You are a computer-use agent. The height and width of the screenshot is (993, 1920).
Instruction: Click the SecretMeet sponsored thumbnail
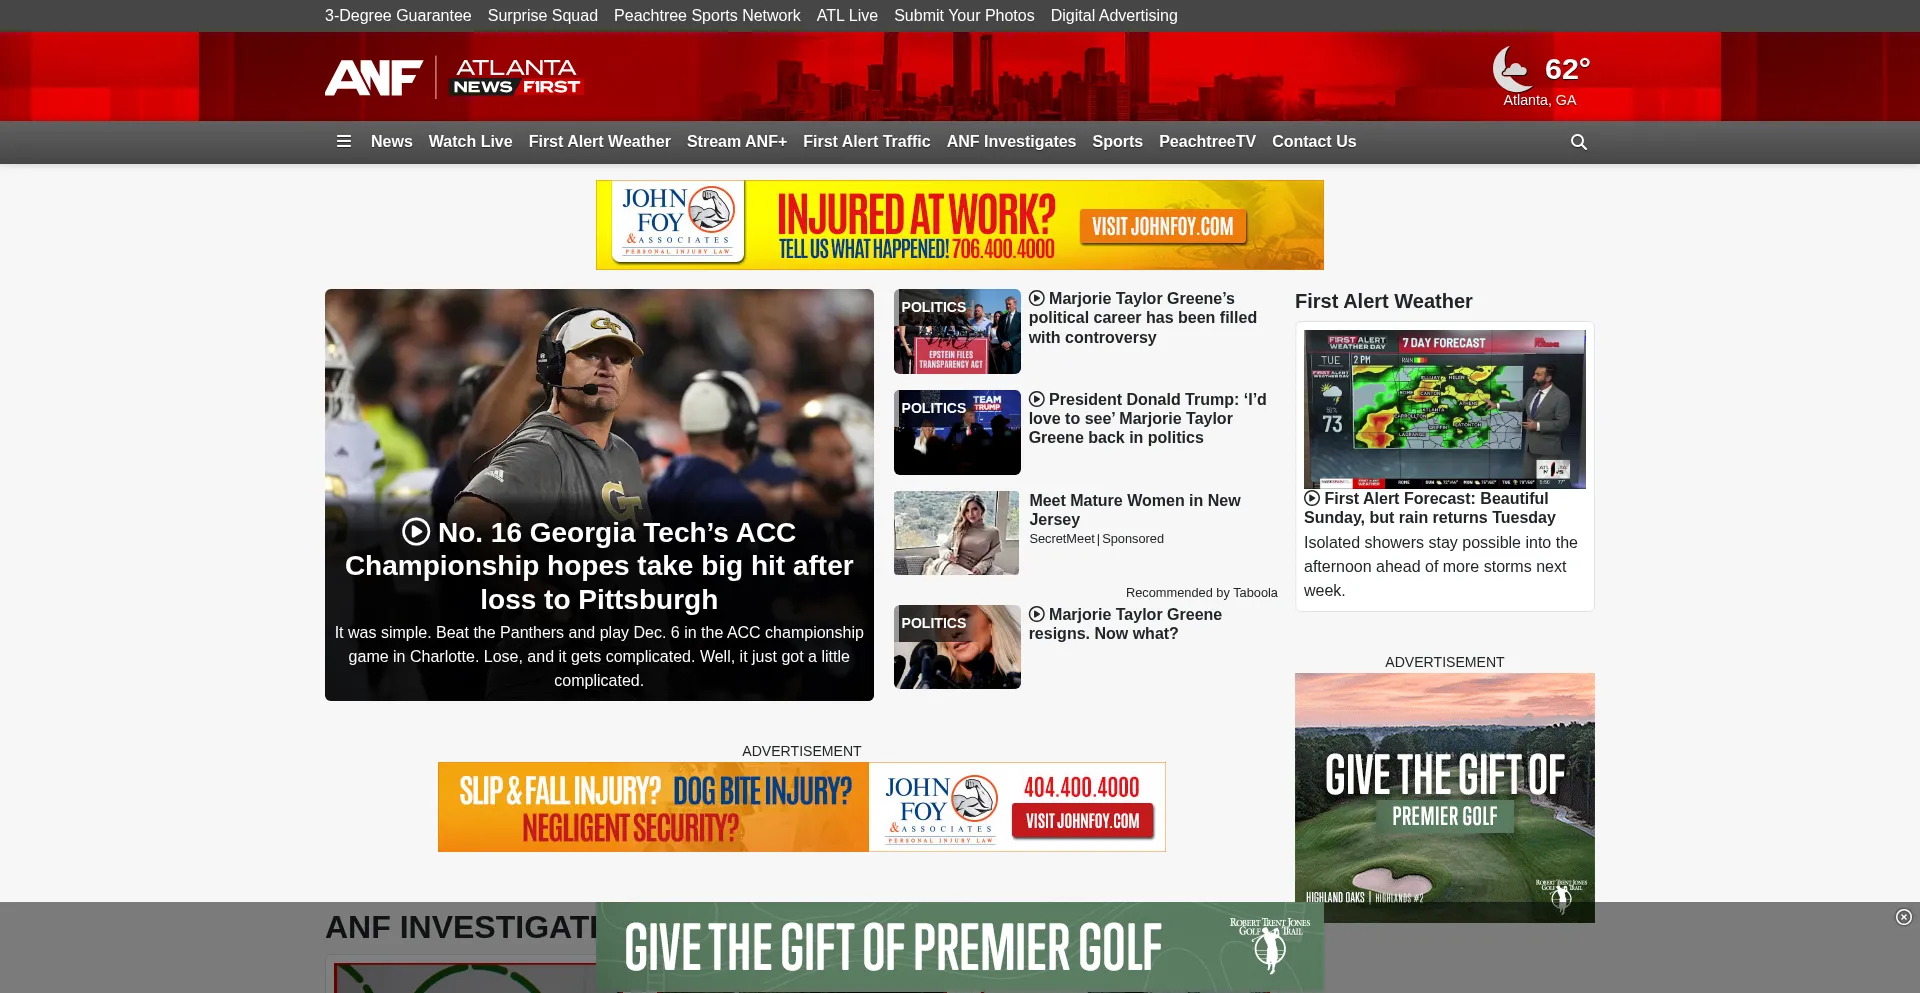(x=957, y=533)
